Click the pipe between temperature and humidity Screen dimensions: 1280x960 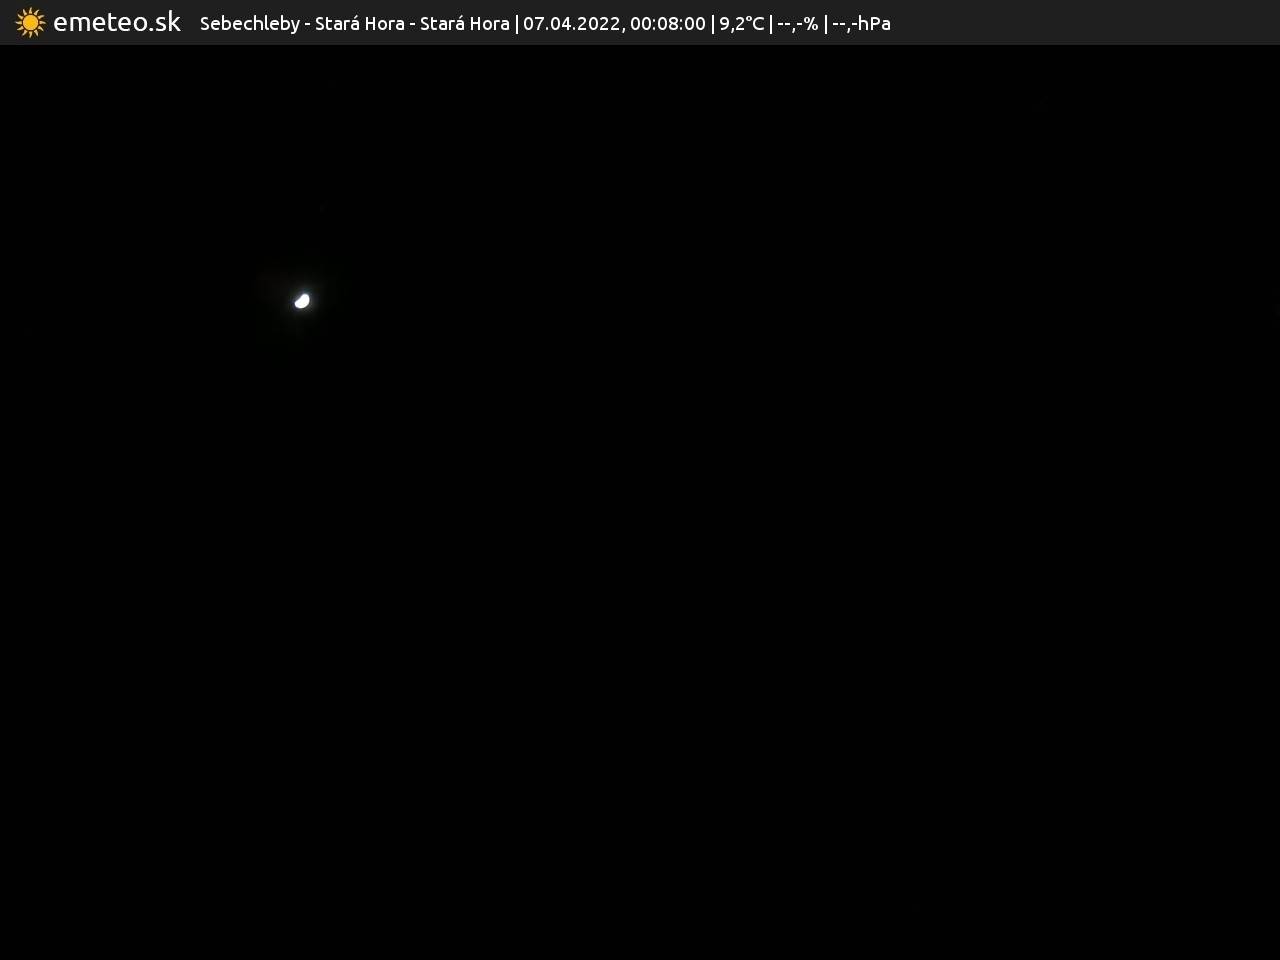click(x=771, y=23)
